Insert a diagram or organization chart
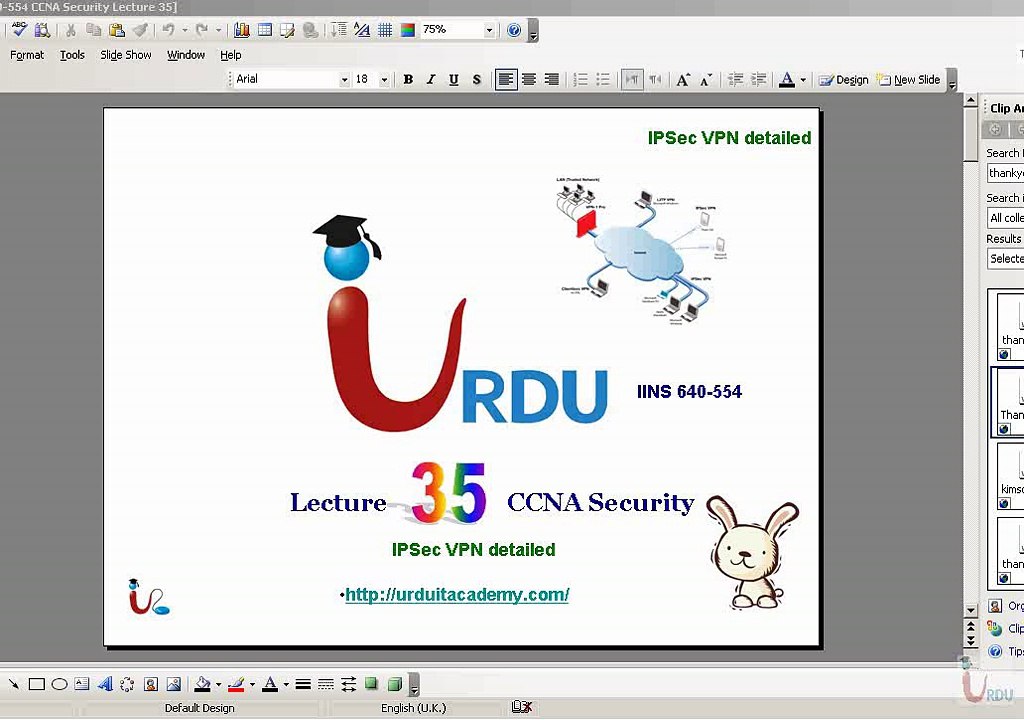1024x720 pixels. pos(127,684)
